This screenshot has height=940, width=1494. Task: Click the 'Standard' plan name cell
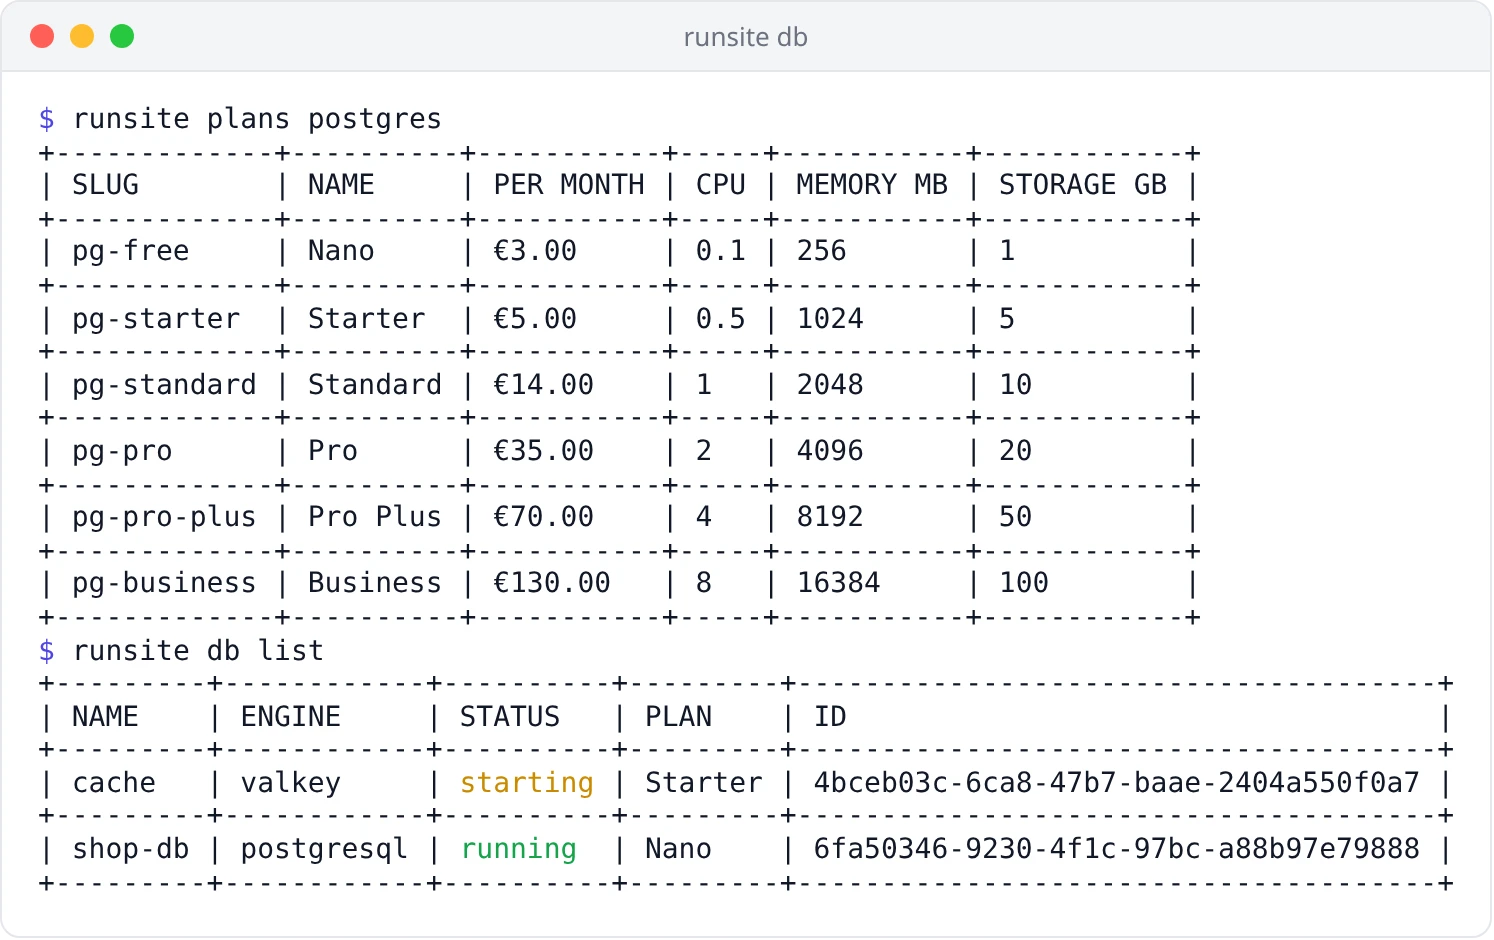pos(375,385)
